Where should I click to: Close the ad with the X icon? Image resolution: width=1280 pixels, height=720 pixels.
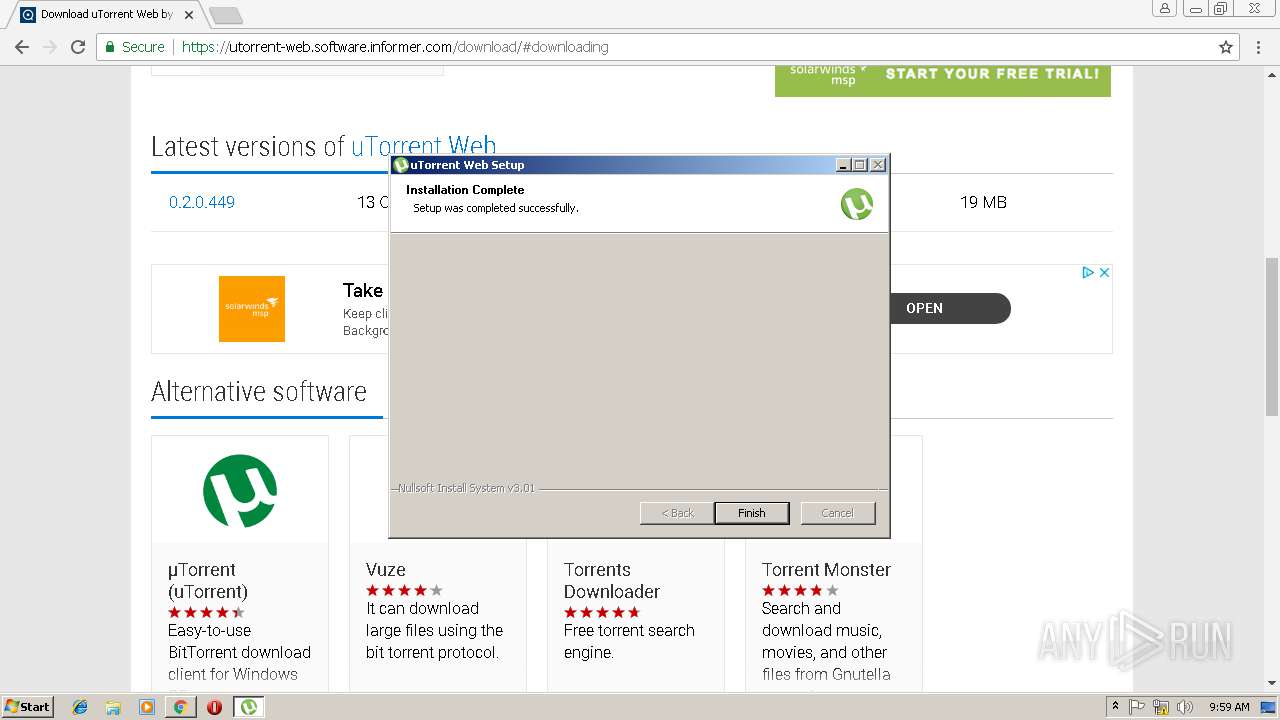1104,272
